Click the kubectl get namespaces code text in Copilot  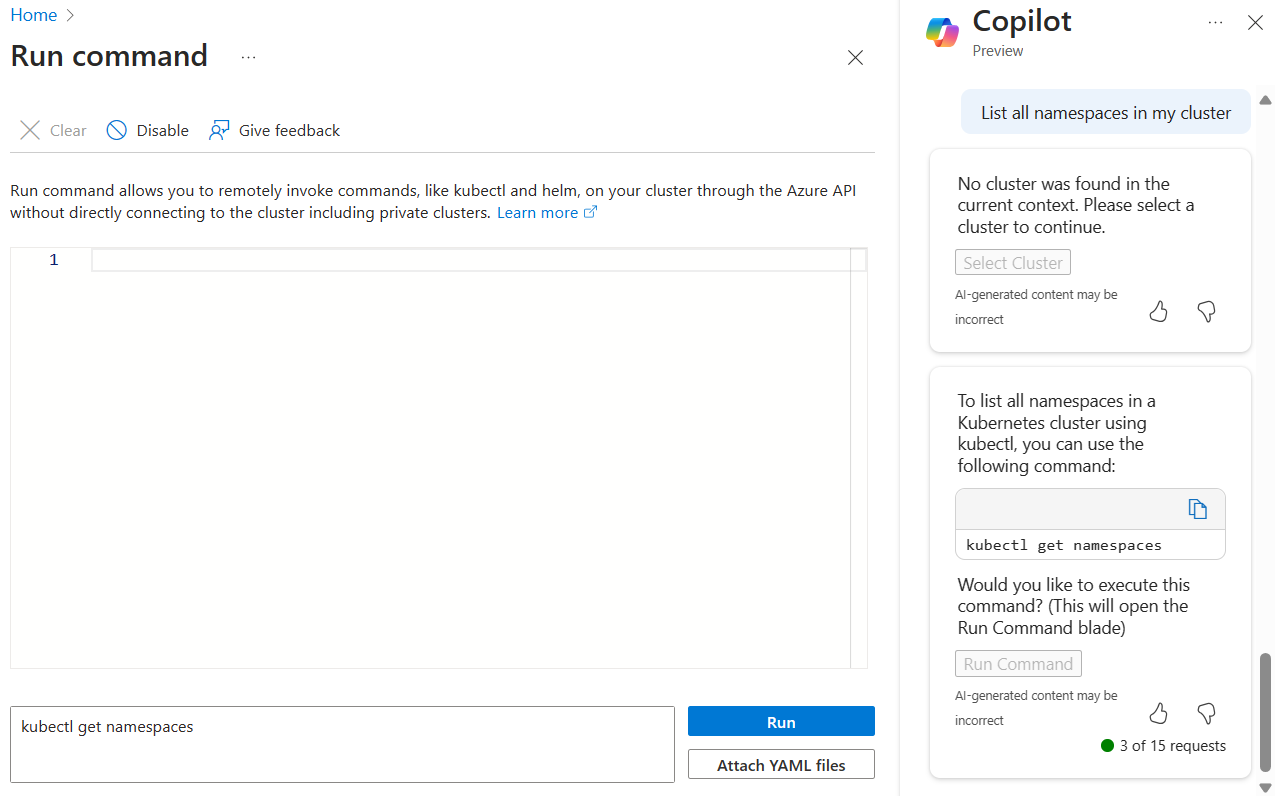point(1064,545)
